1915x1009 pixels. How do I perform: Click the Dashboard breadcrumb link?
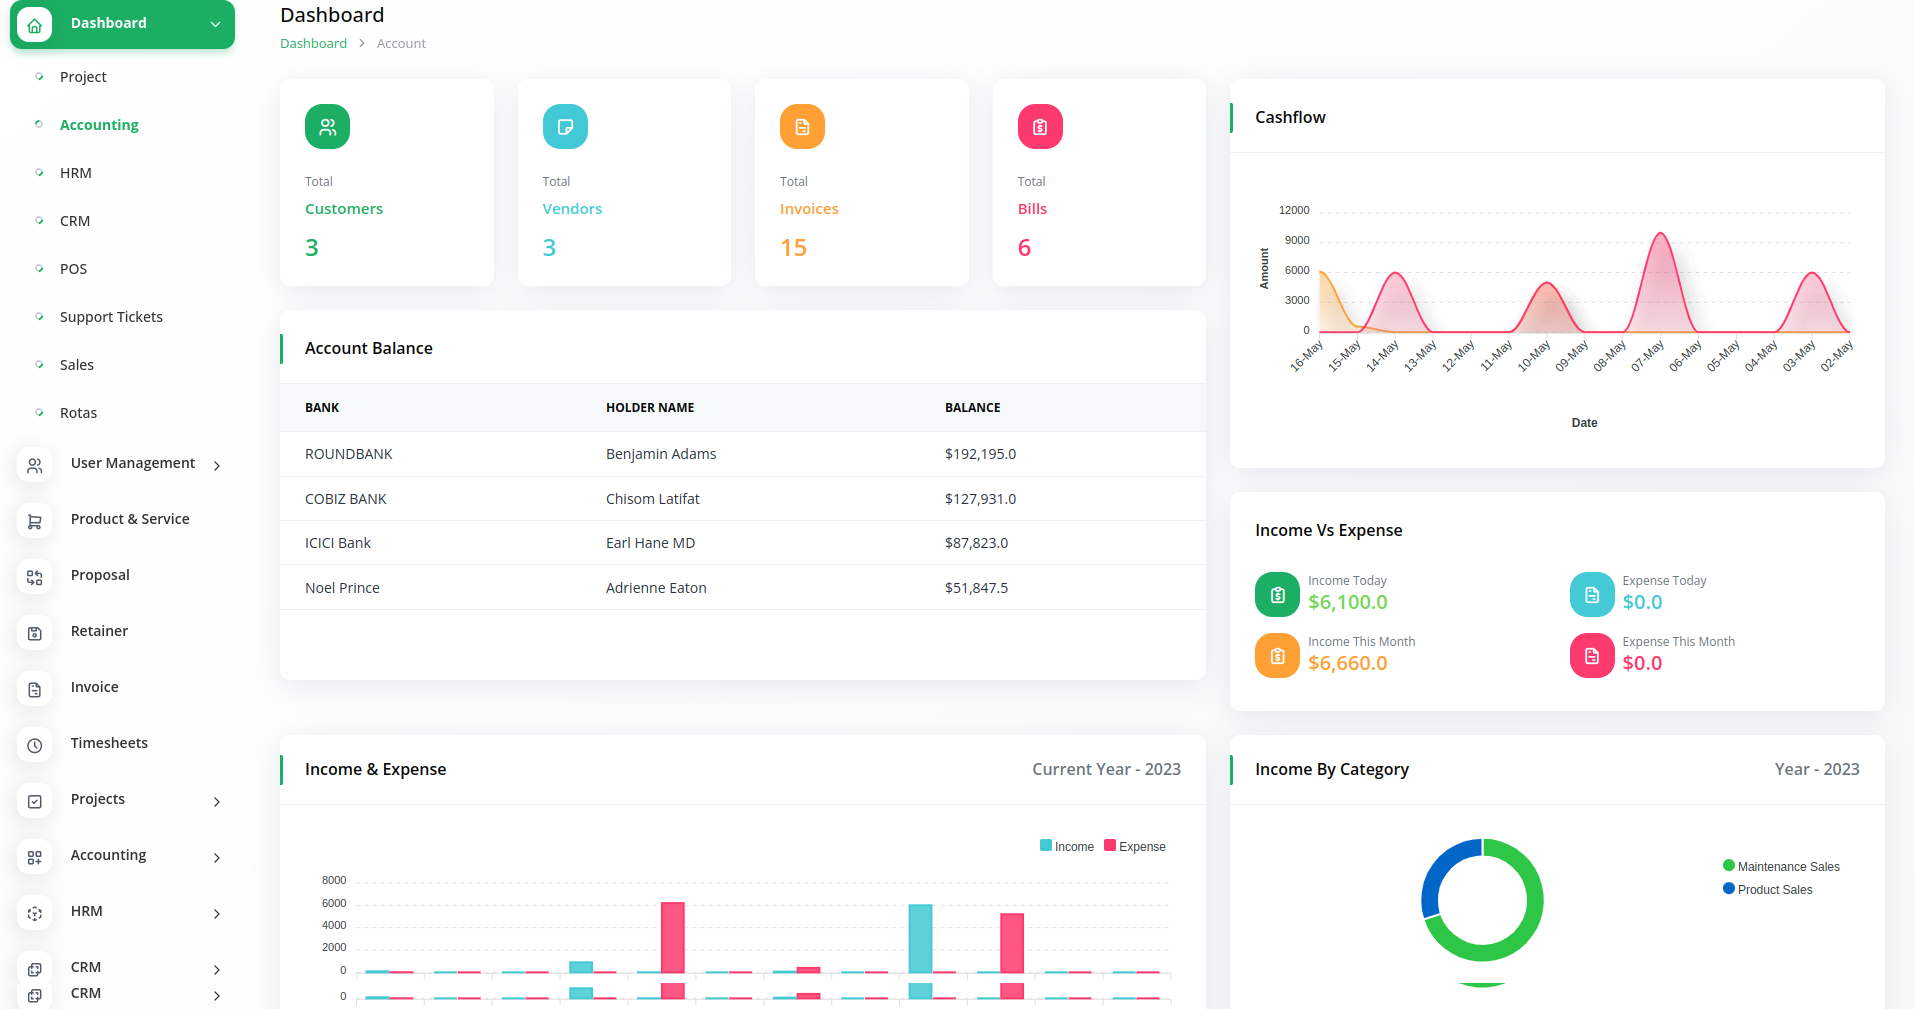tap(313, 43)
